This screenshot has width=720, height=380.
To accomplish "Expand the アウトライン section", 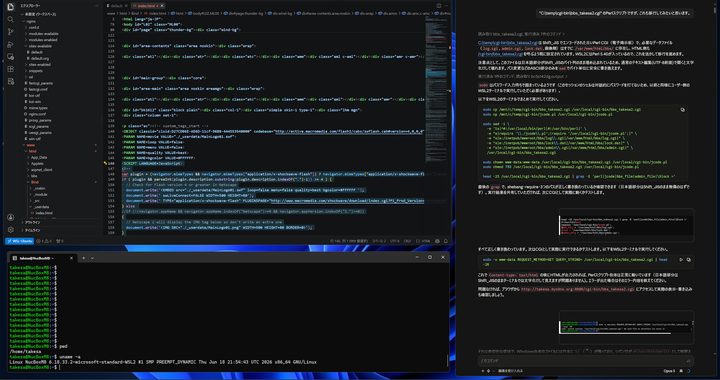I will pyautogui.click(x=31, y=223).
